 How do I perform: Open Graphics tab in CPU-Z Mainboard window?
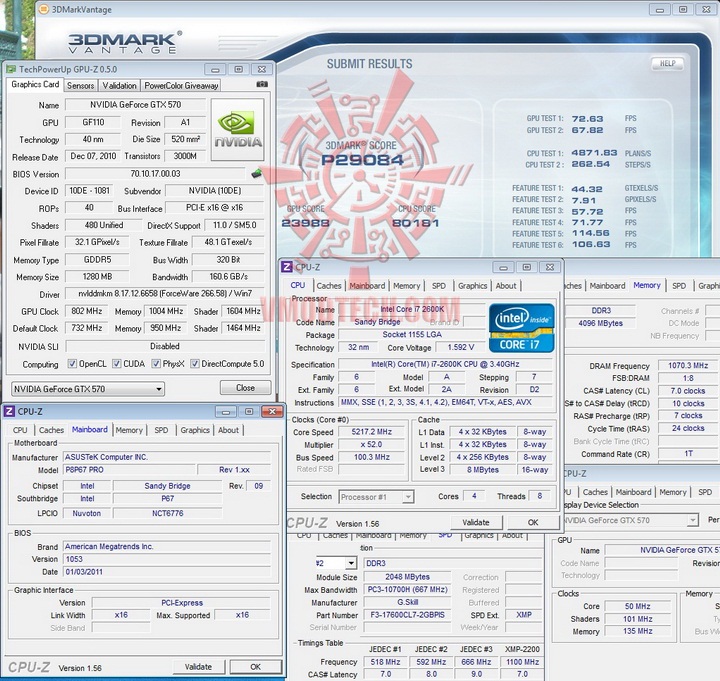click(195, 430)
